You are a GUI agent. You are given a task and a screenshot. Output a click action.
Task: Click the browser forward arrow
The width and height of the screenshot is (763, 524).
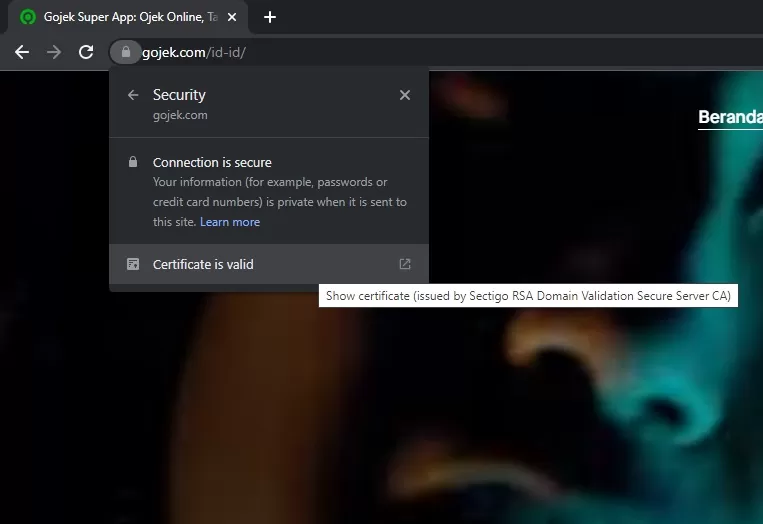(54, 52)
